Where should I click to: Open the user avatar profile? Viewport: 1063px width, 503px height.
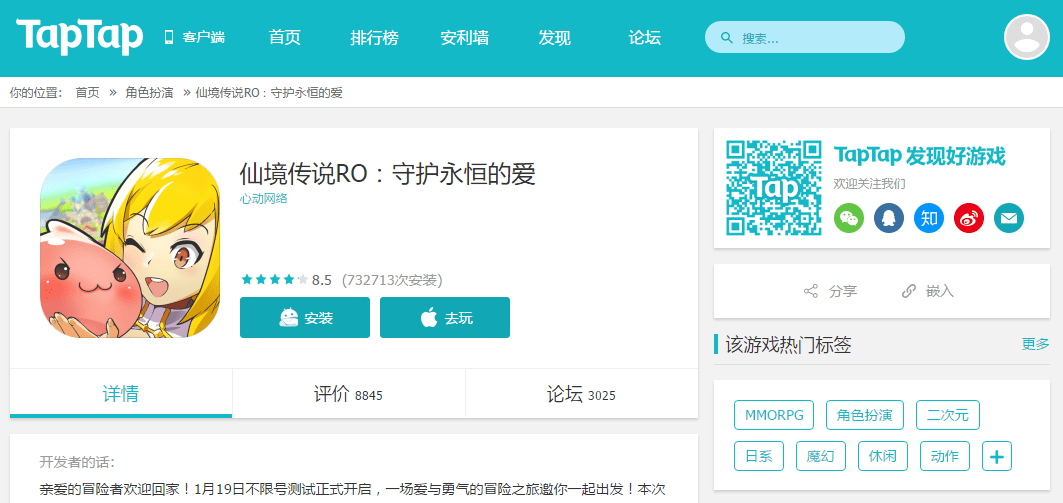pos(1026,37)
